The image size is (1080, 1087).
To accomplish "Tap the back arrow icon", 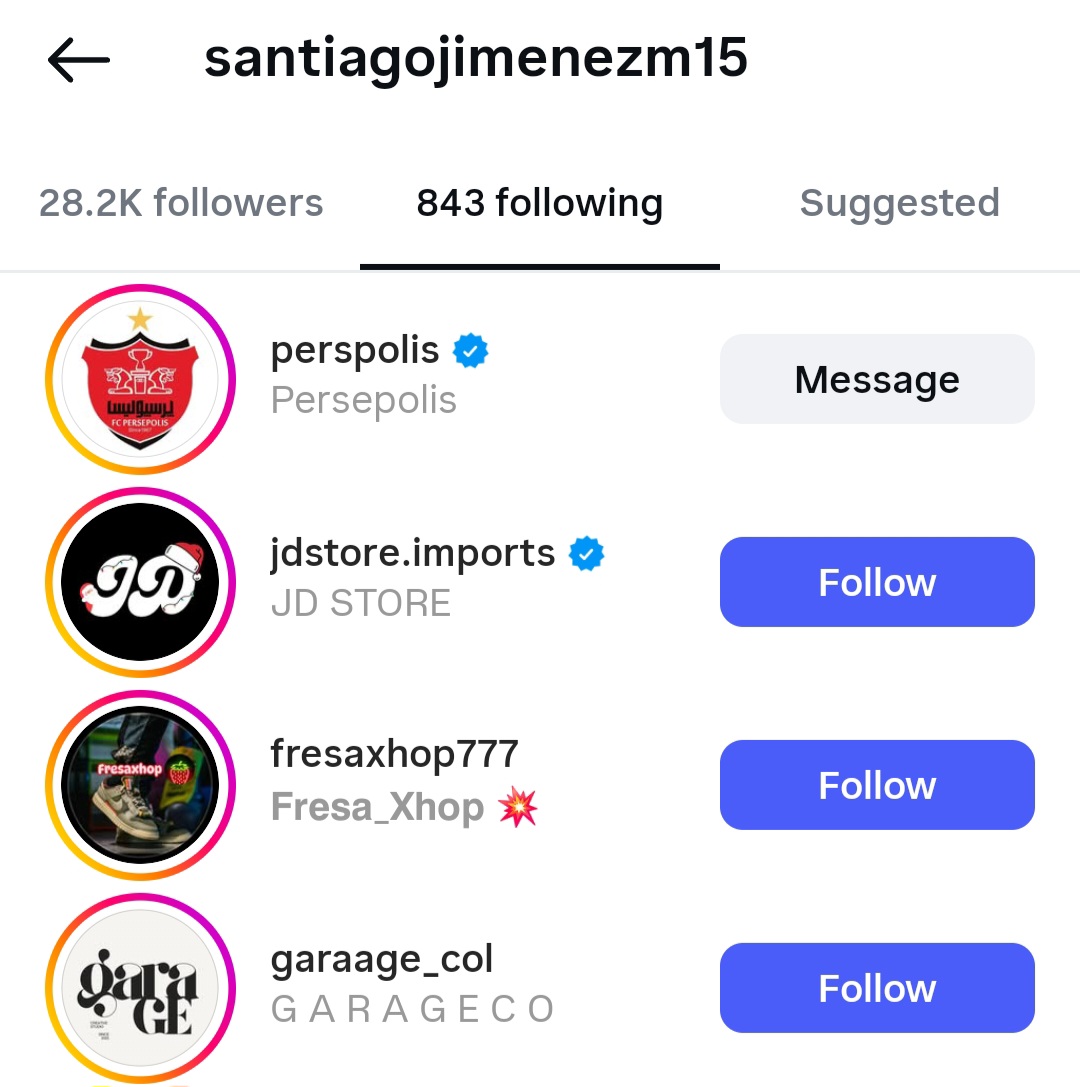I will 78,61.
